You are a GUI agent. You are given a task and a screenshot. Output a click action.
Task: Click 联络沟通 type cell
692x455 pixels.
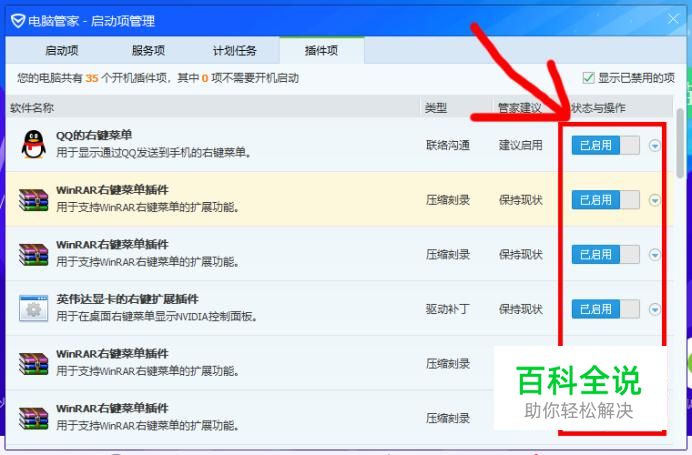pyautogui.click(x=448, y=145)
